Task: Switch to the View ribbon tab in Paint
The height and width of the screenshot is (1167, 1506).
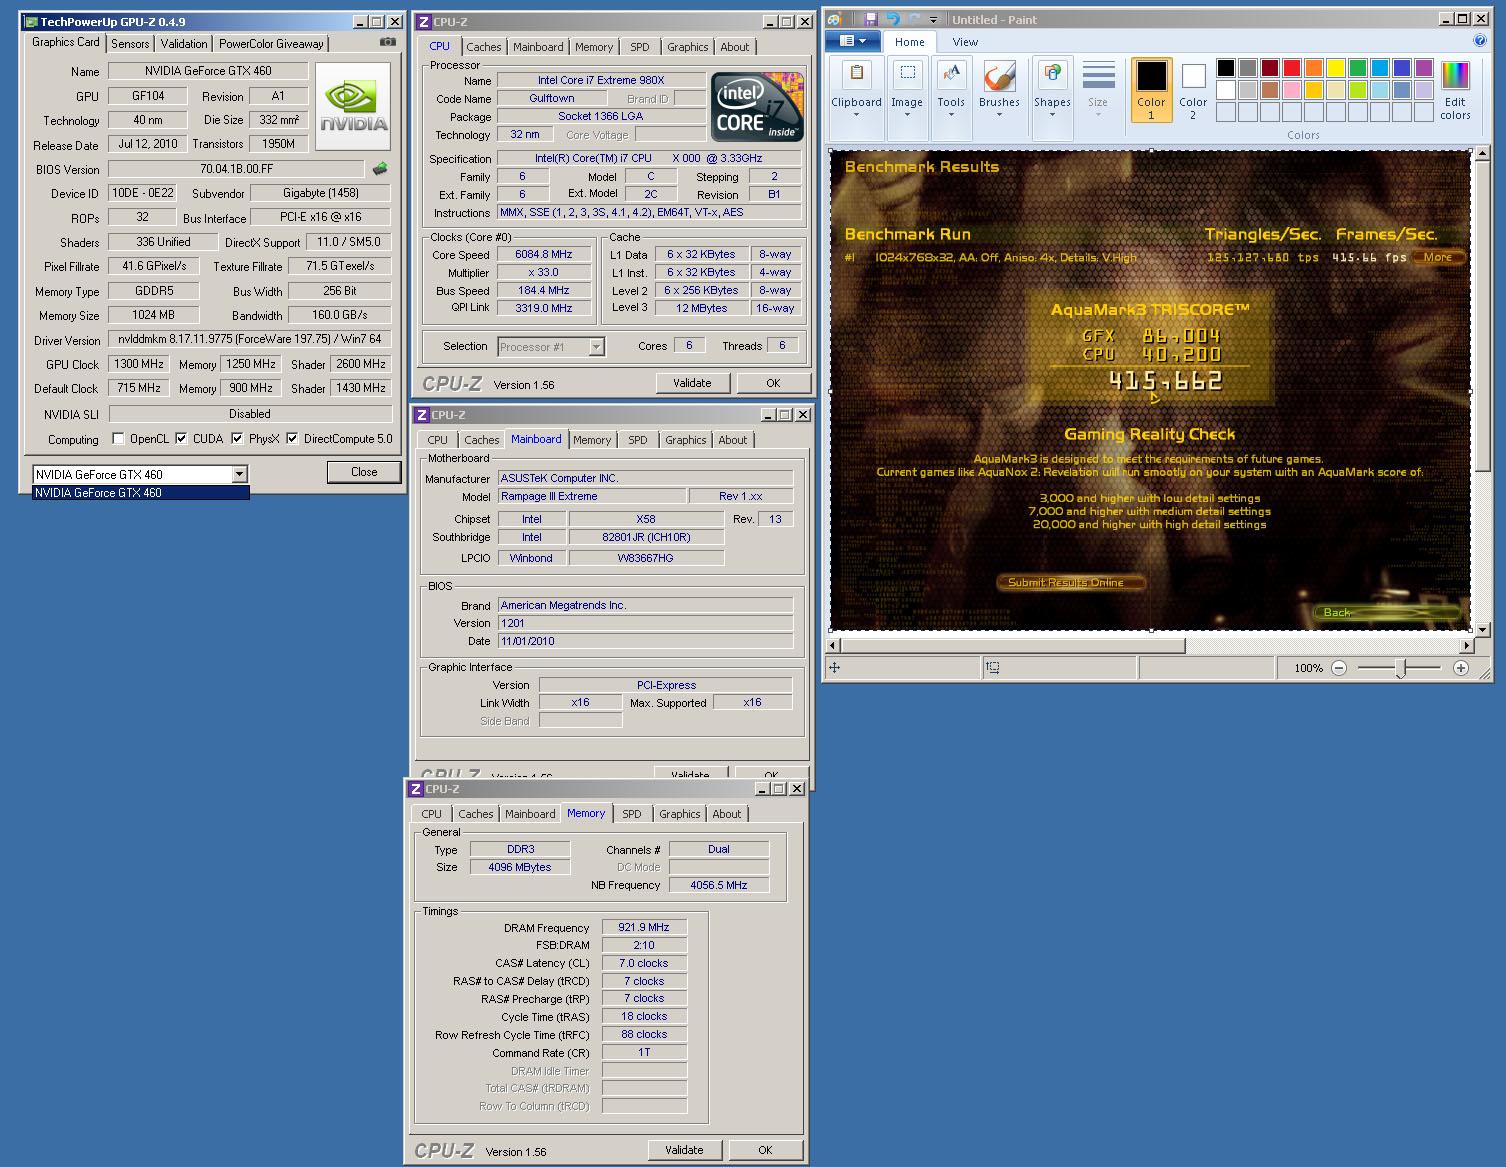Action: click(x=965, y=42)
